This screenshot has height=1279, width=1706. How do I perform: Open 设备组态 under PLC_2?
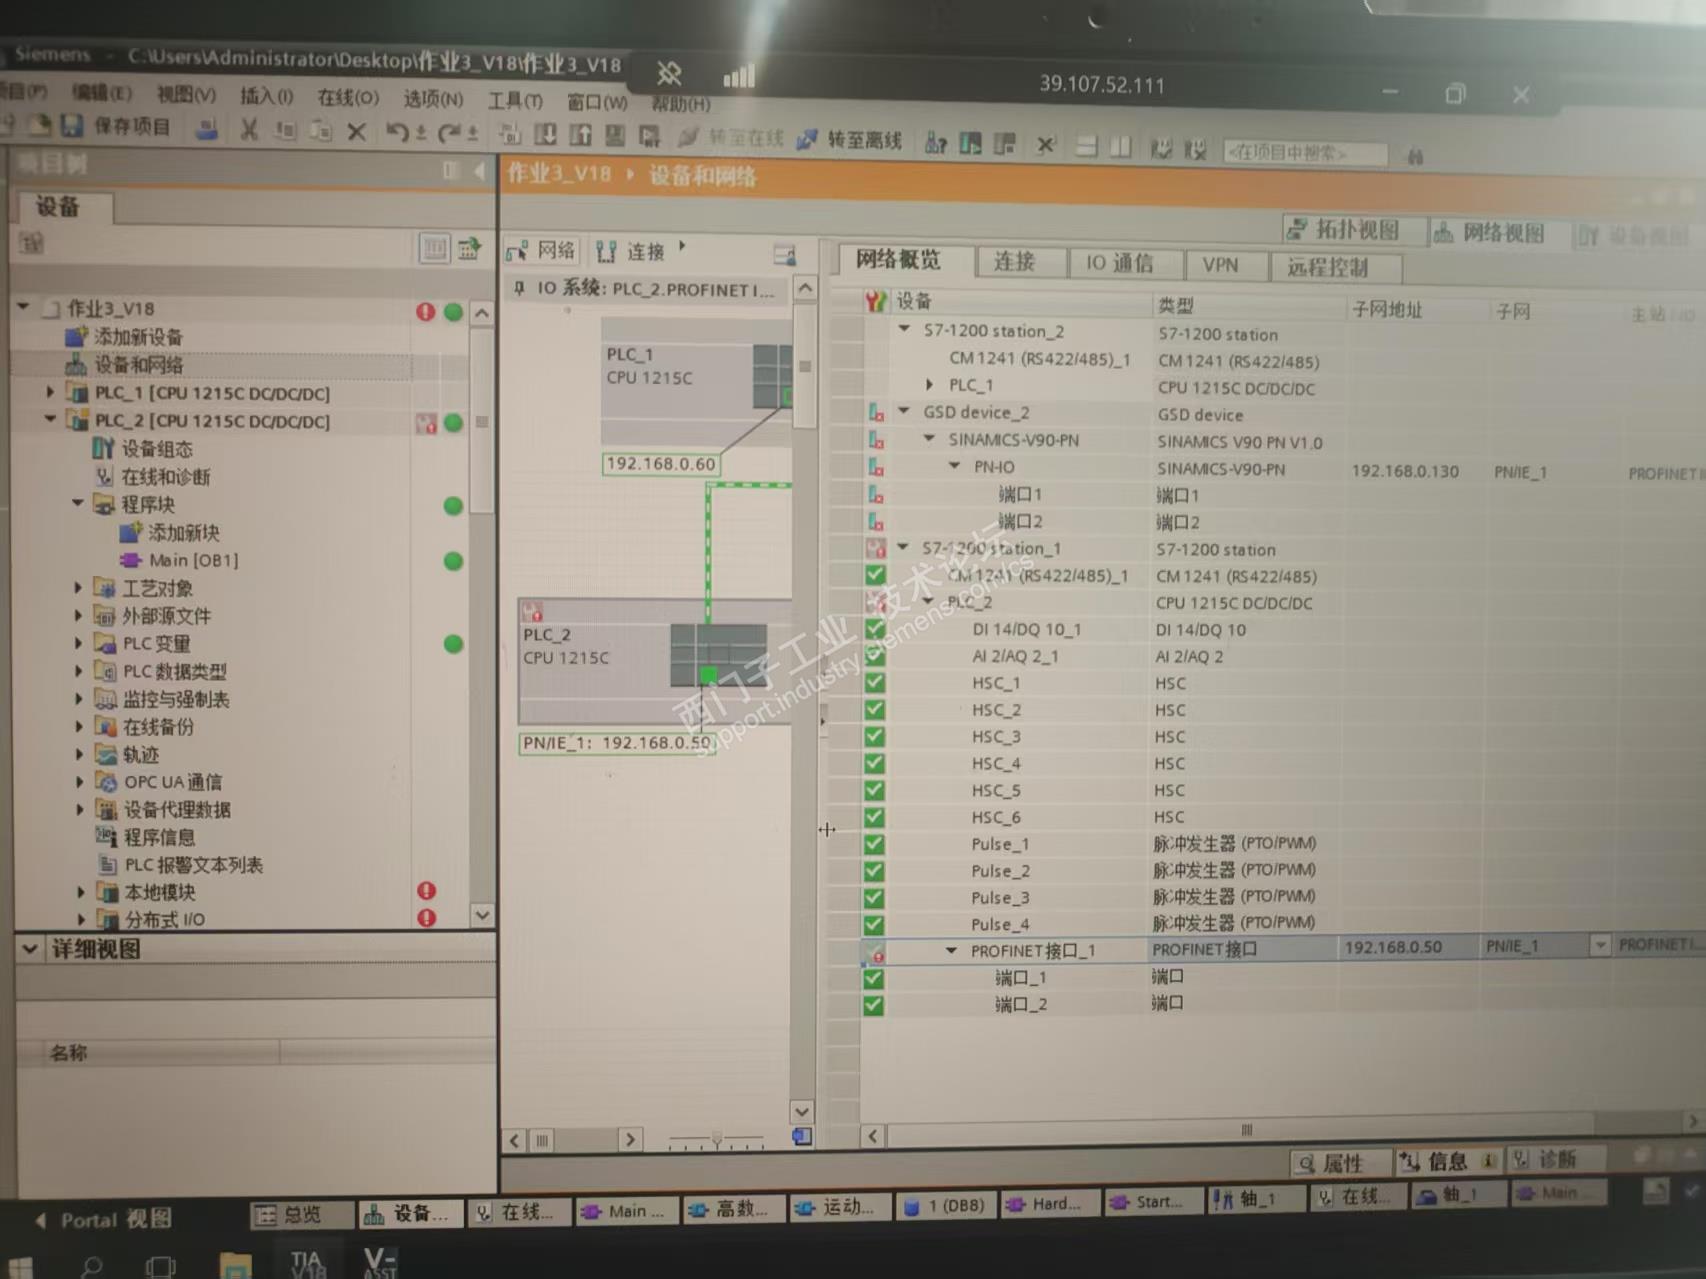[x=156, y=449]
